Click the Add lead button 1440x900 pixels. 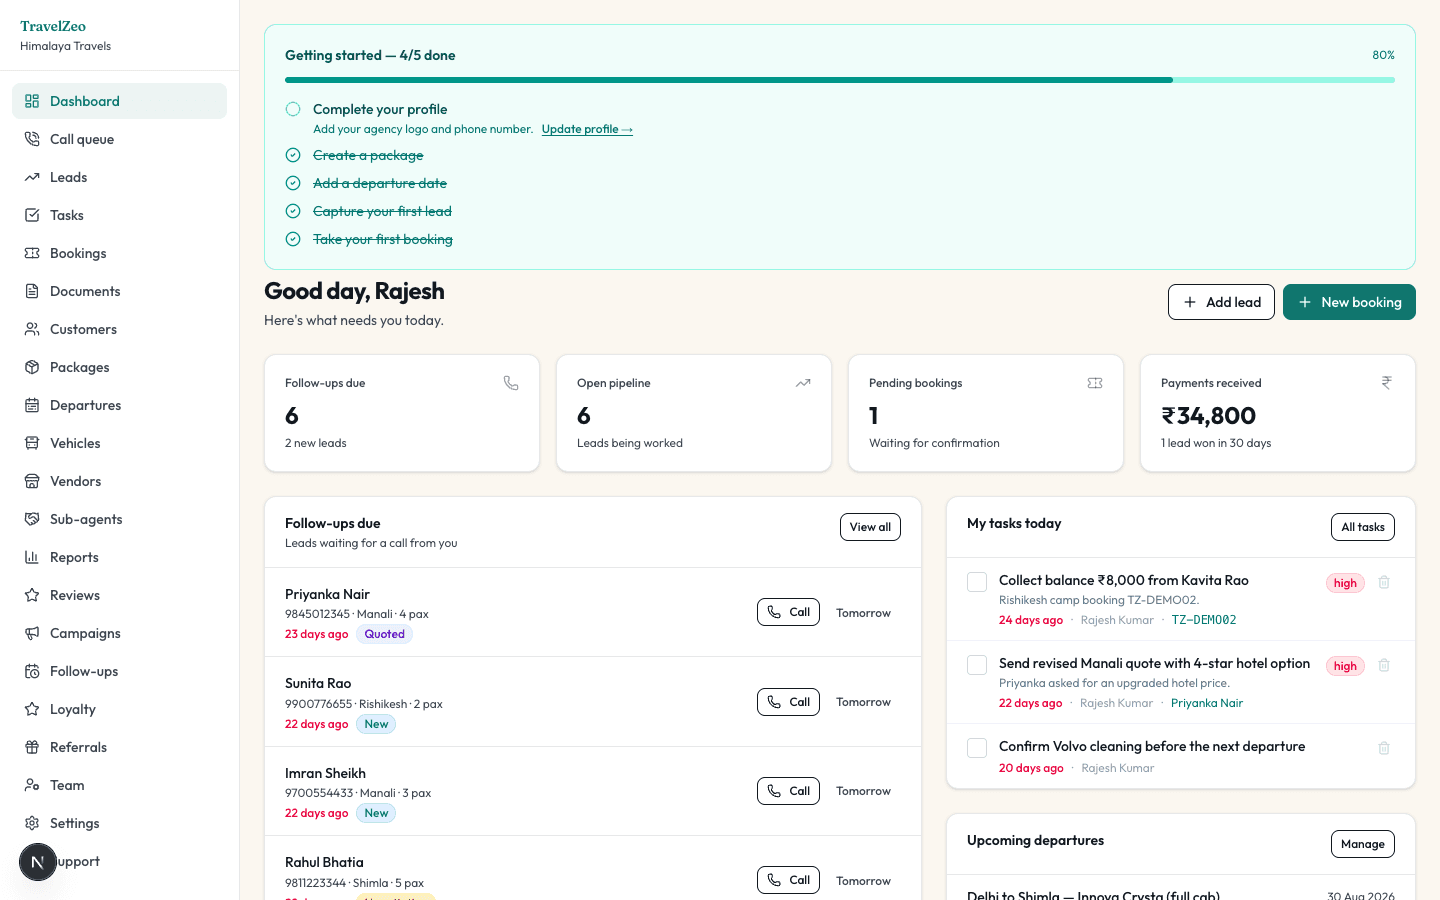point(1221,302)
